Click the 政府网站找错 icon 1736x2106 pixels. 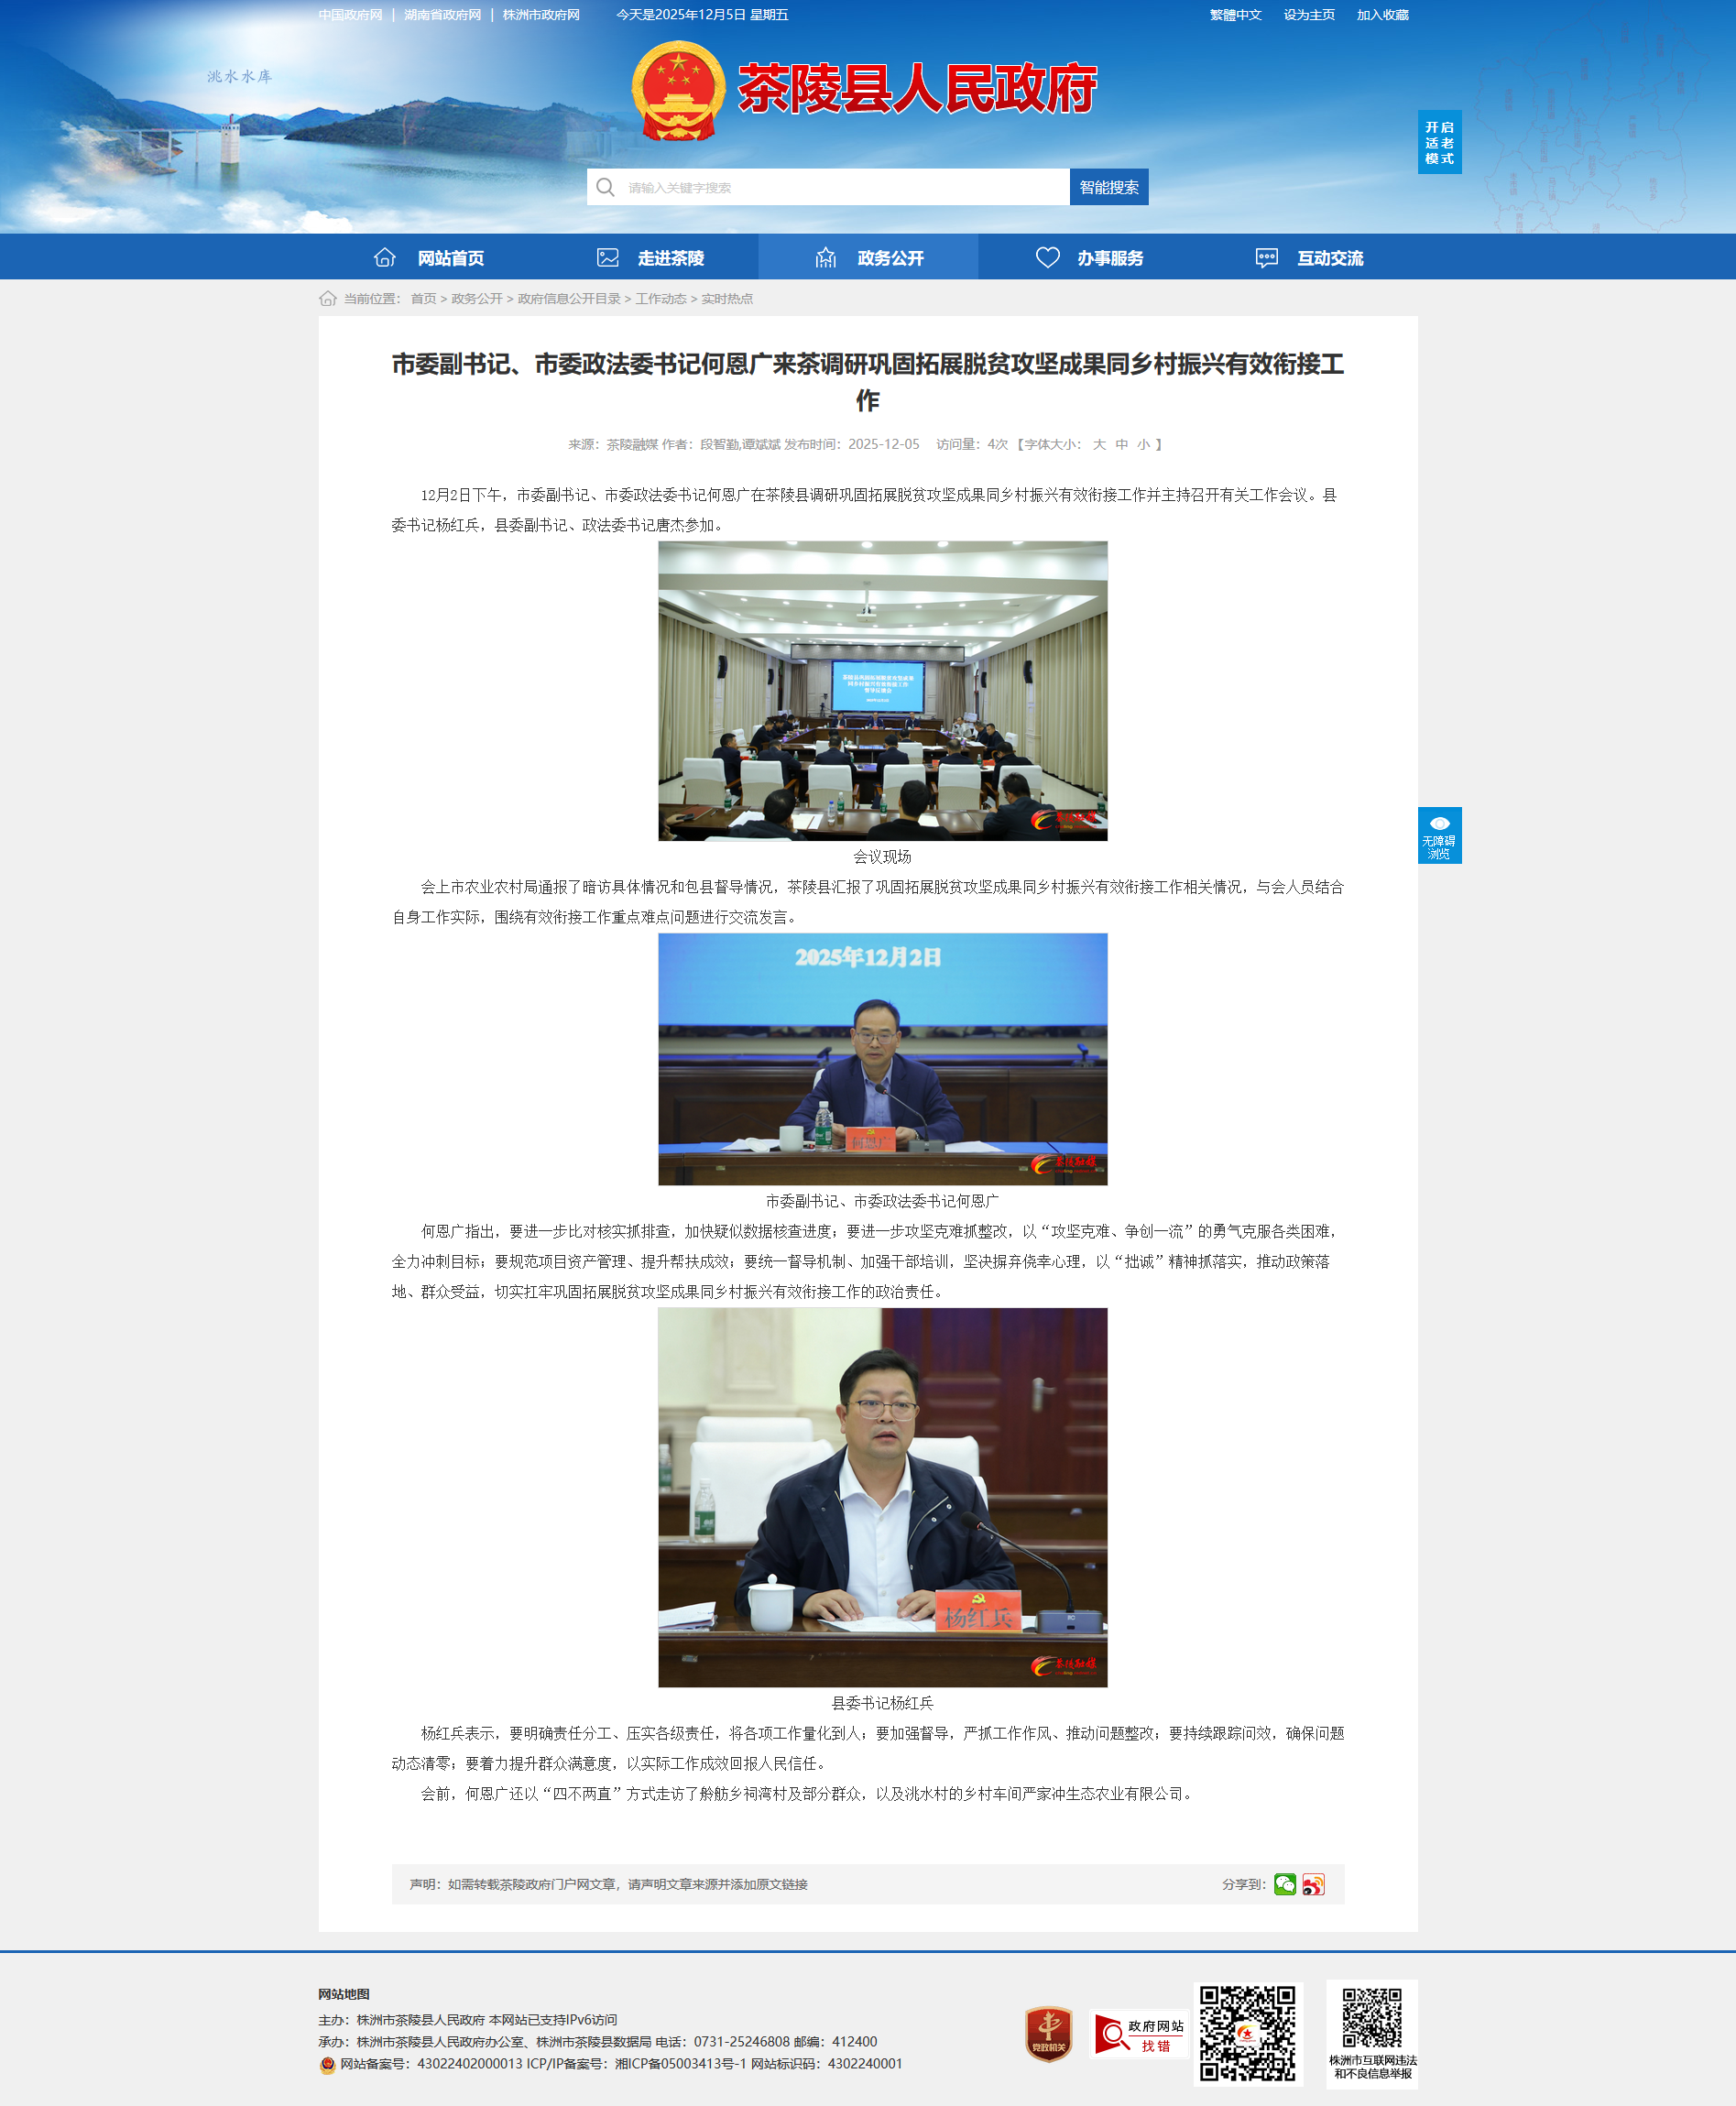coord(1139,2035)
